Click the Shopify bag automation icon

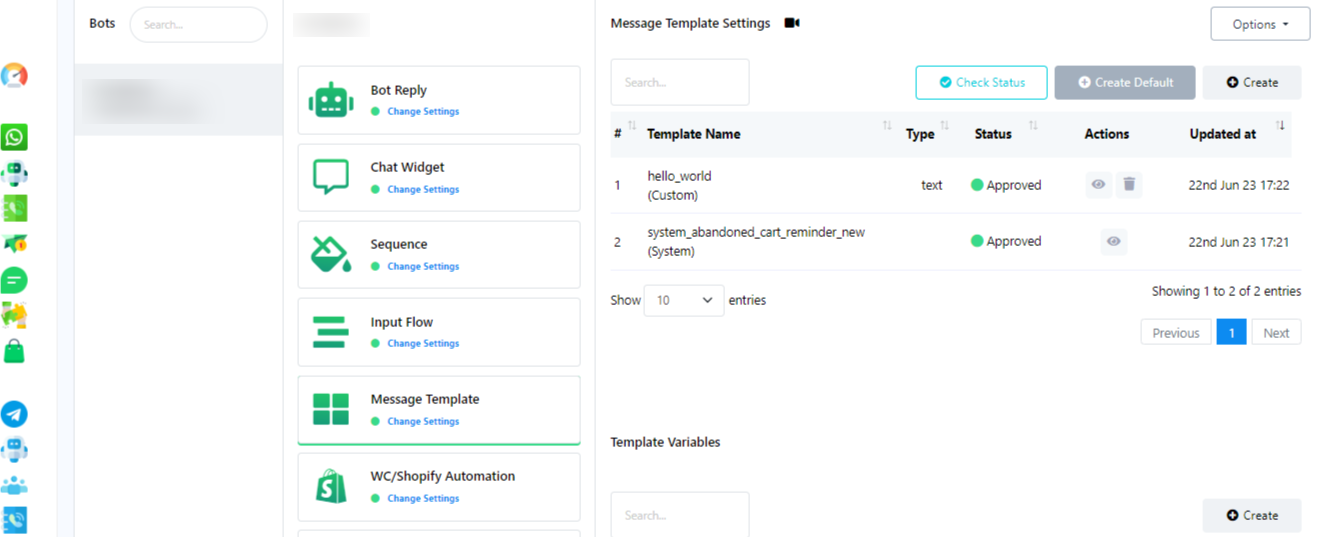[x=331, y=487]
